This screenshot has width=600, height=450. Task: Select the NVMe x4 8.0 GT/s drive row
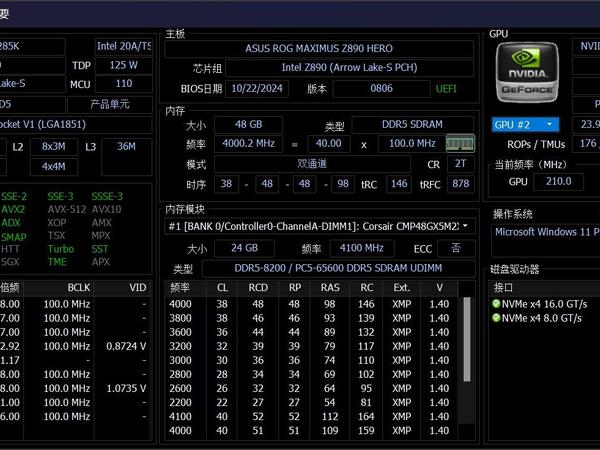pos(546,318)
